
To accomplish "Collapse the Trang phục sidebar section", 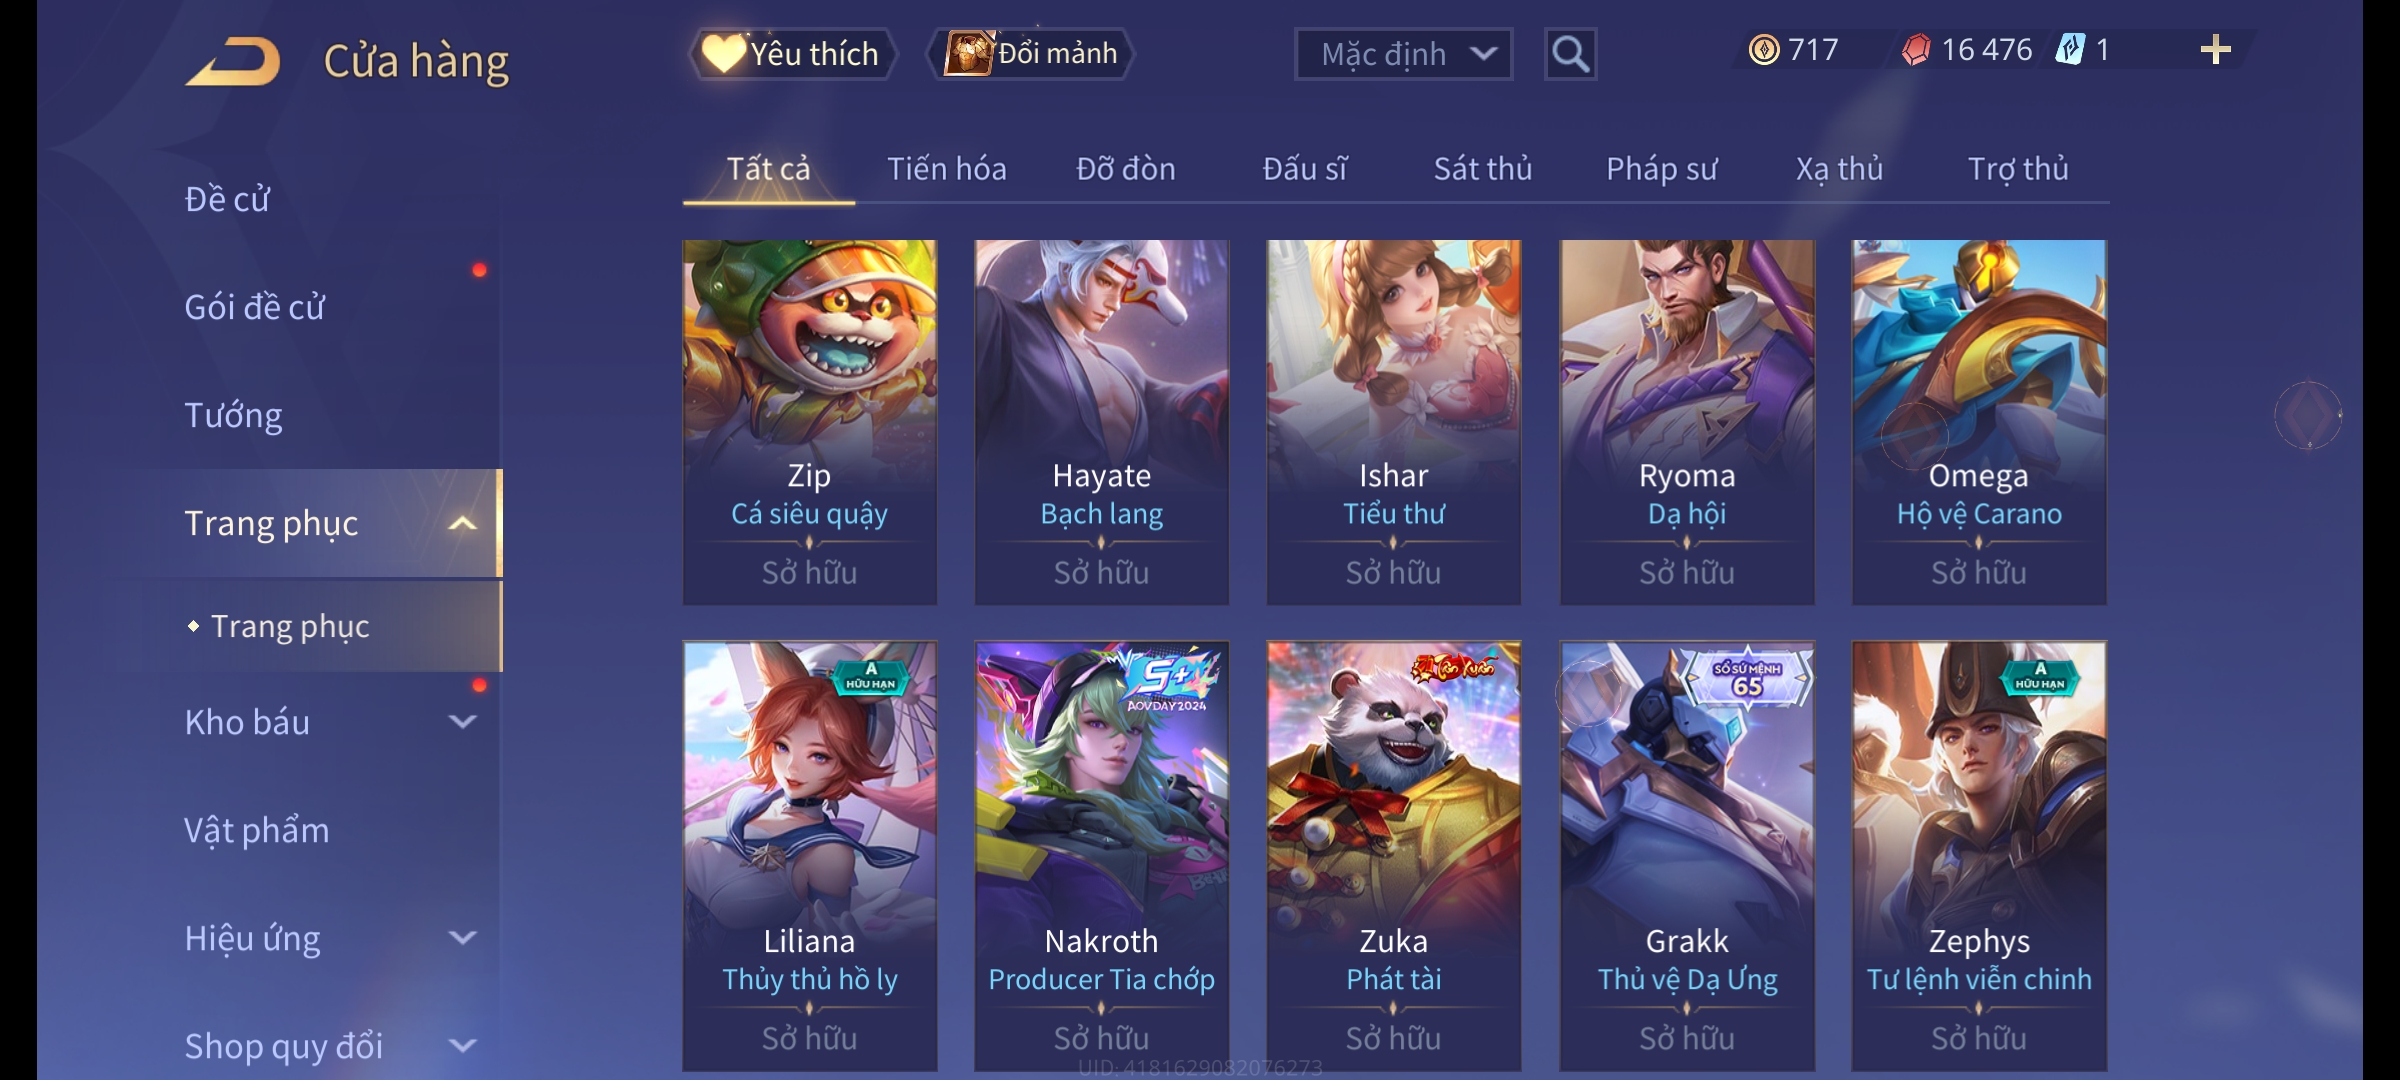I will (462, 523).
